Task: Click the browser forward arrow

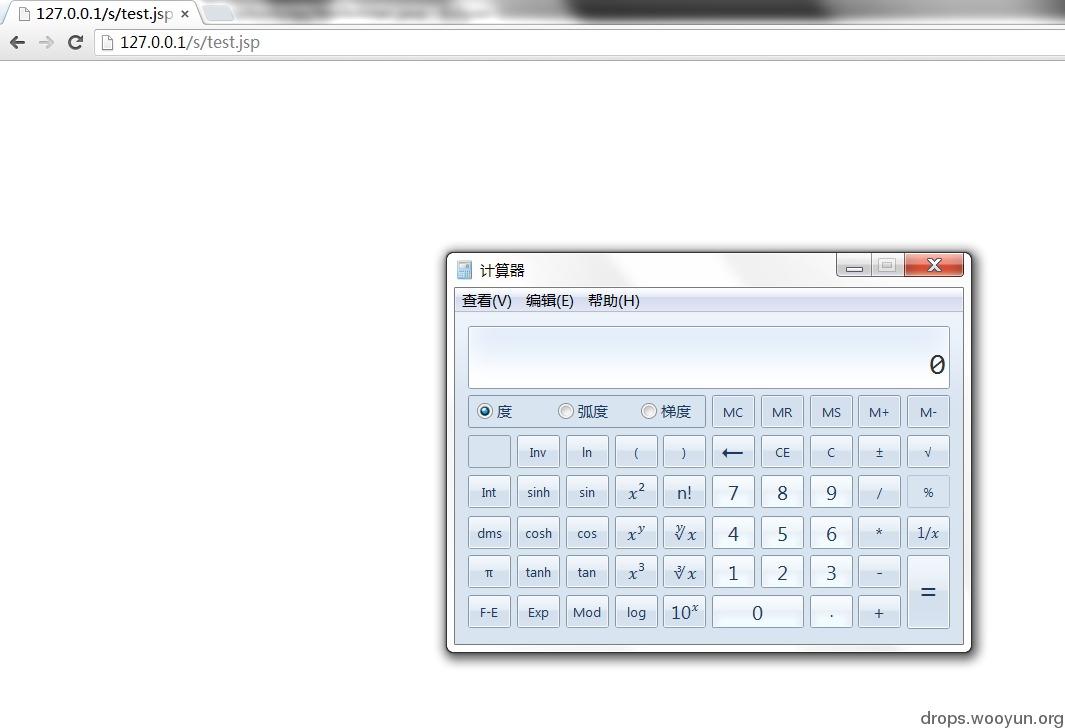Action: (x=46, y=42)
